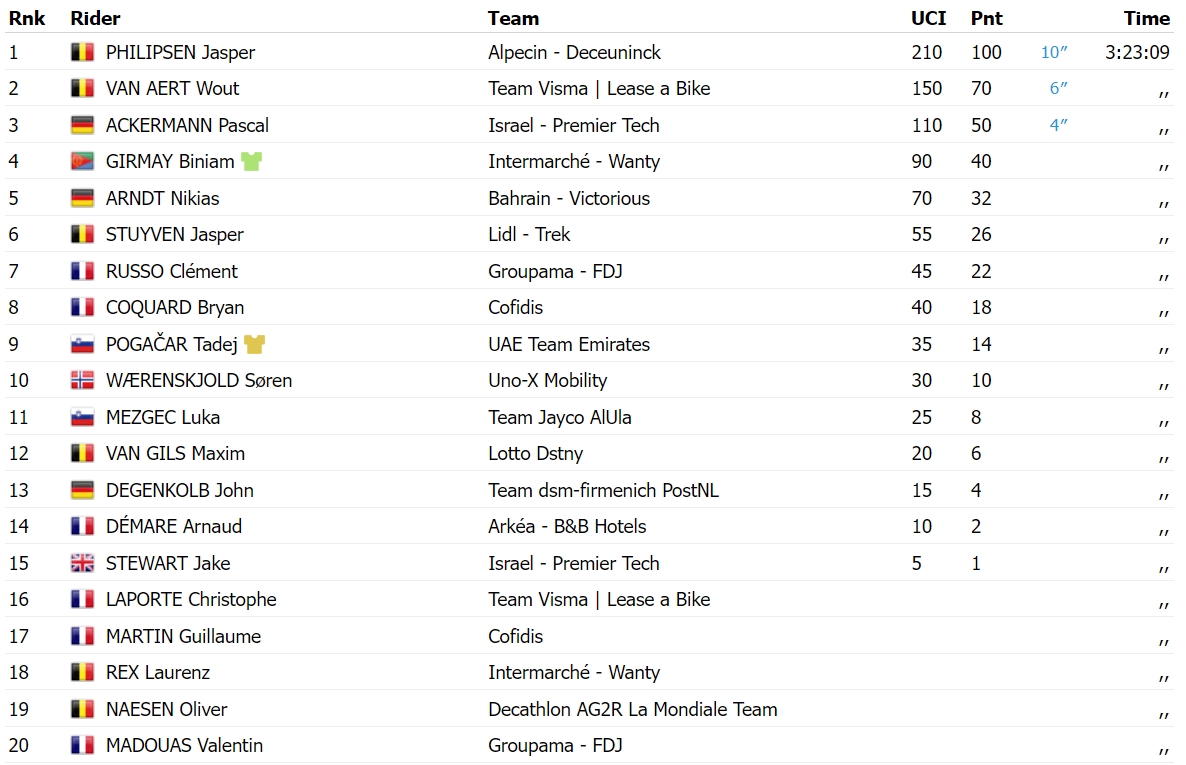
Task: Click the Time column header
Action: coord(1147,18)
